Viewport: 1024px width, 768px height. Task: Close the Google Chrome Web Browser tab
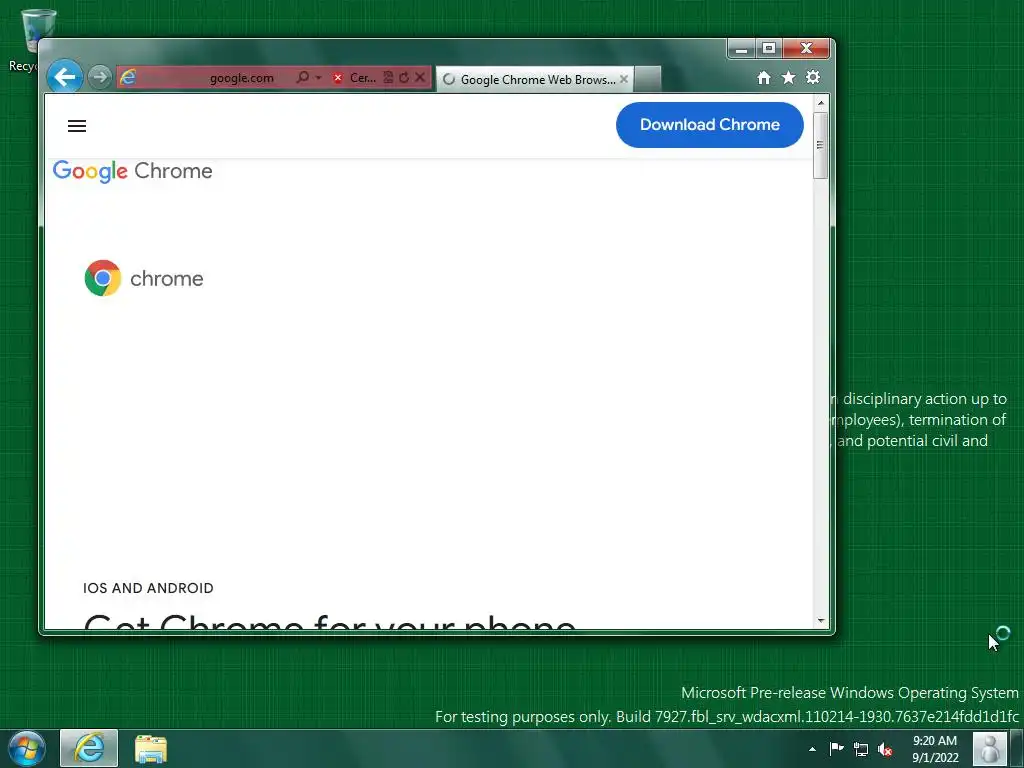[x=624, y=79]
